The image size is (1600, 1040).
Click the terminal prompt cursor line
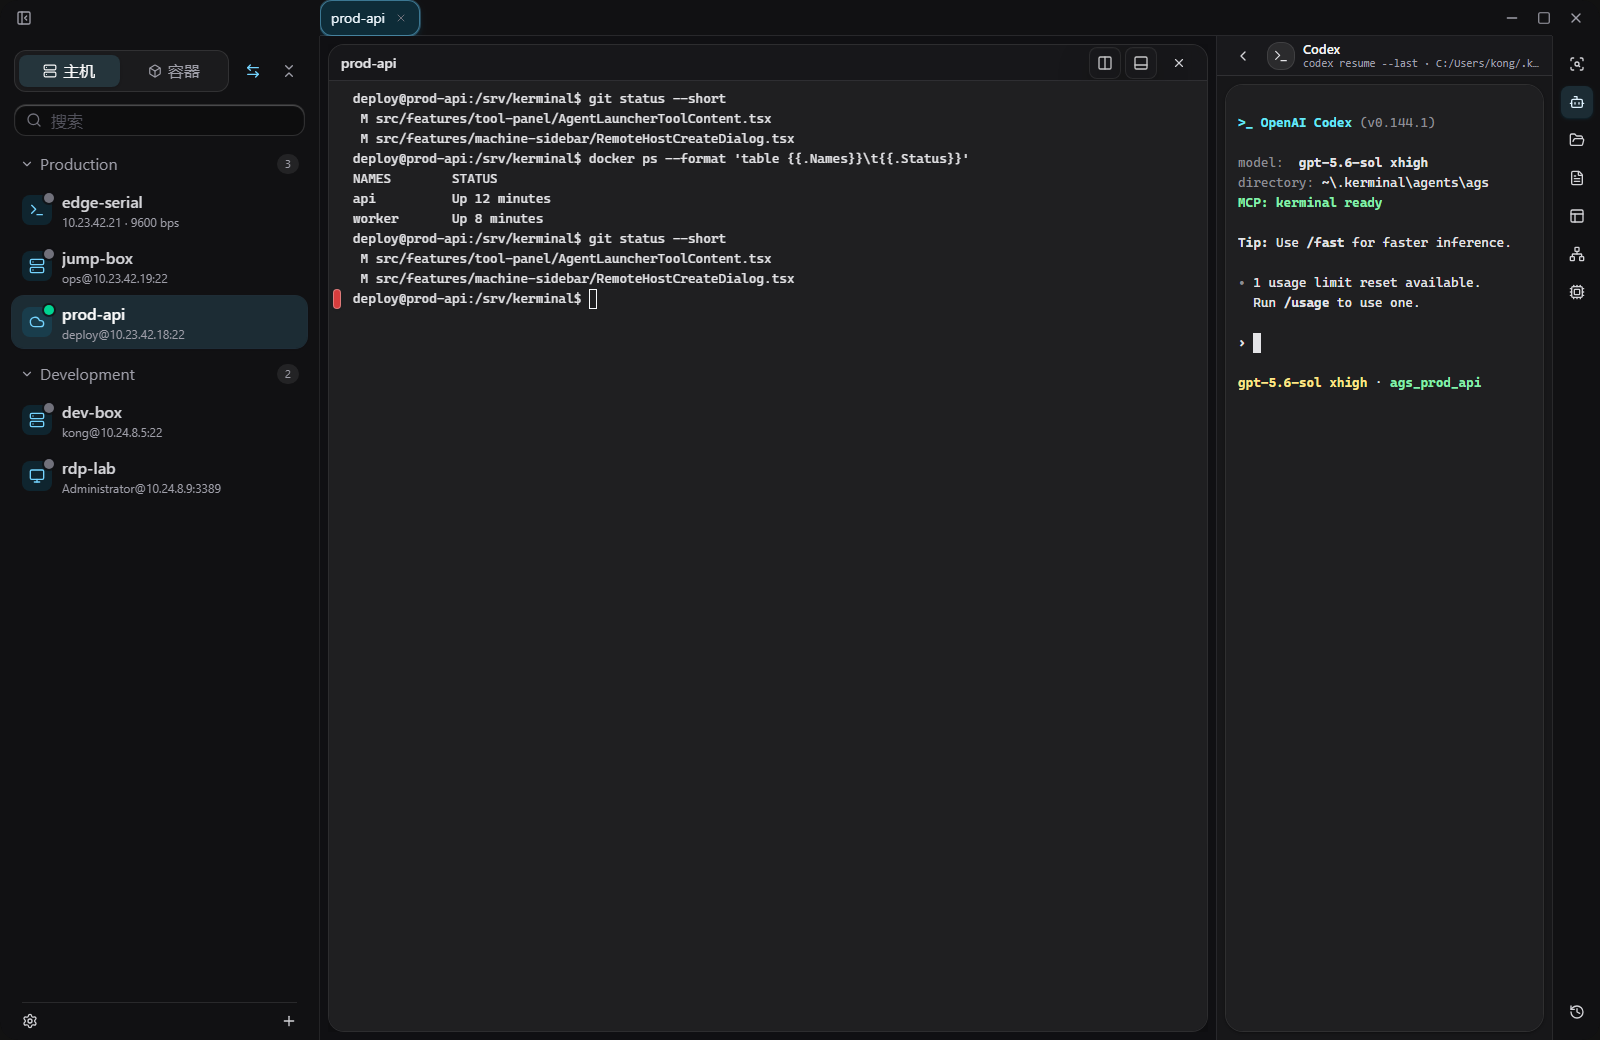pos(475,299)
